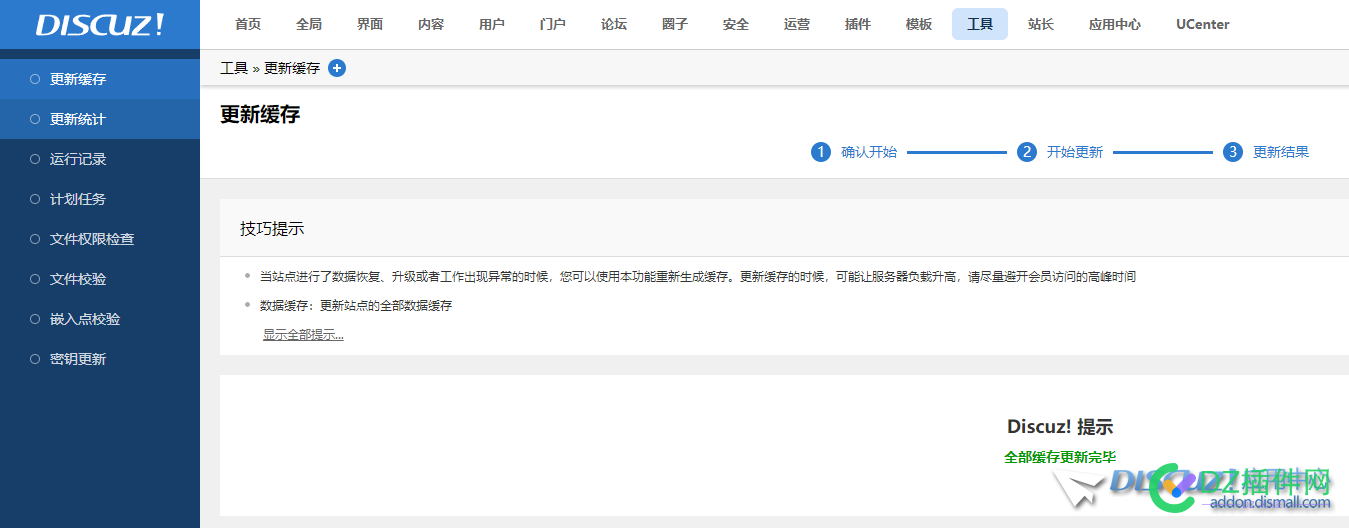Open 嵌入点校验 sidebar item
Screen dimensions: 1349x528
click(85, 319)
